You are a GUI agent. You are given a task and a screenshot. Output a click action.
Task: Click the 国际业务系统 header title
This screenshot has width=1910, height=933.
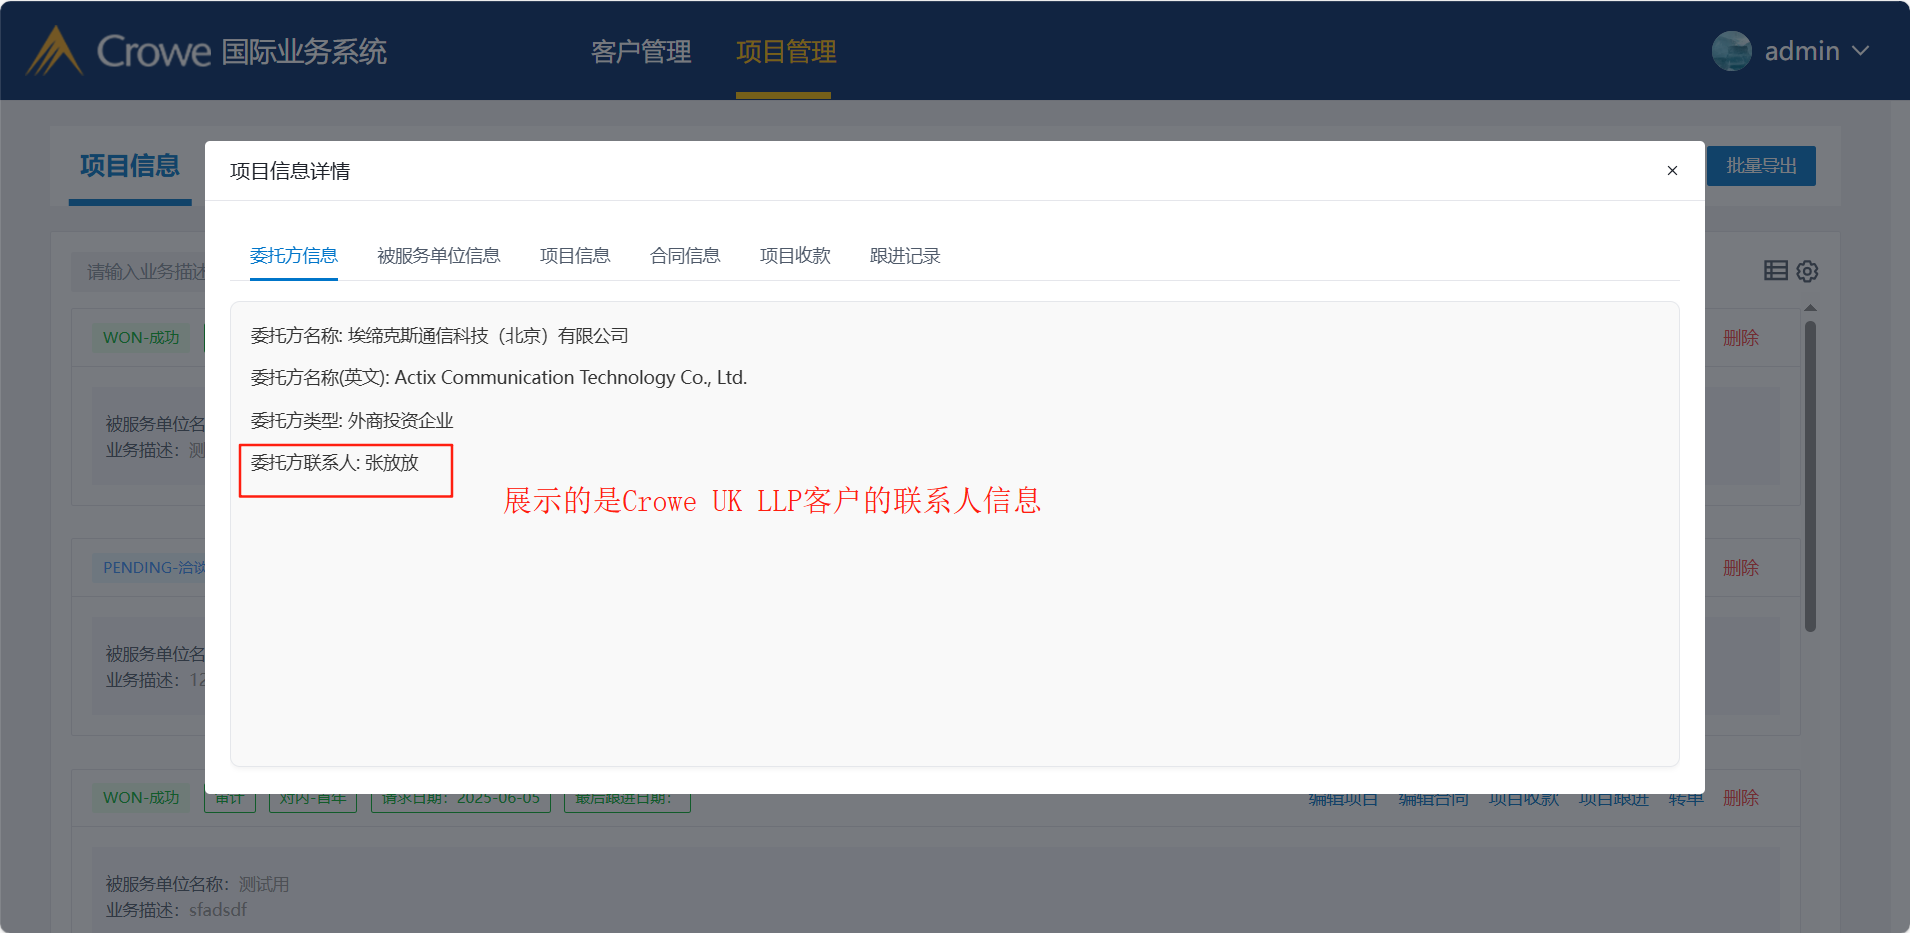coord(304,51)
